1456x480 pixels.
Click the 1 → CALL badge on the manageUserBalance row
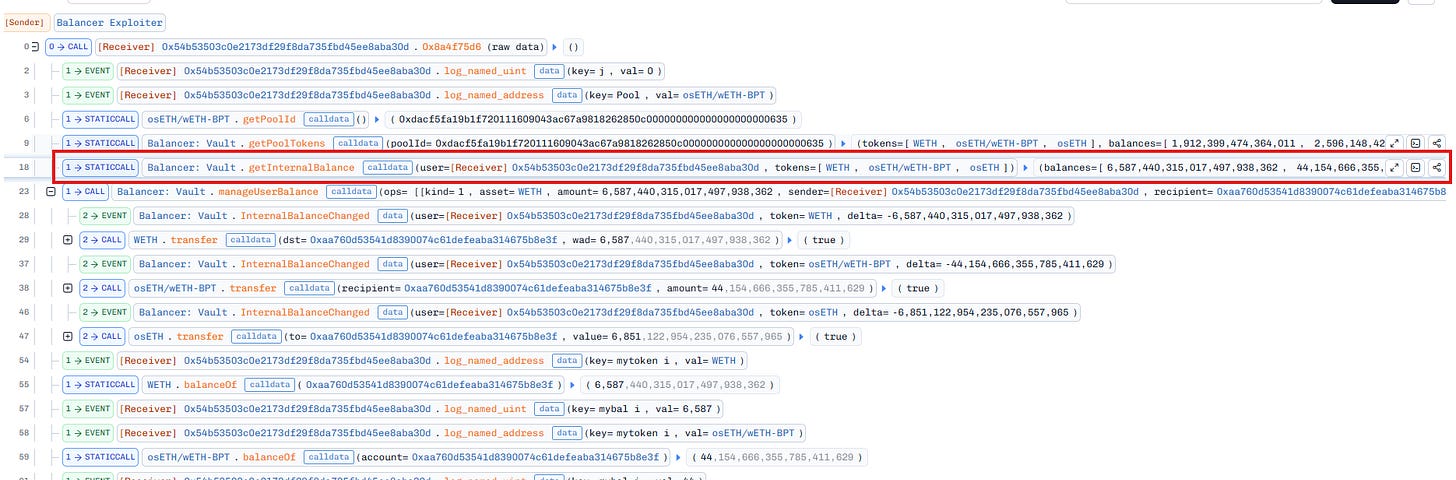[86, 191]
